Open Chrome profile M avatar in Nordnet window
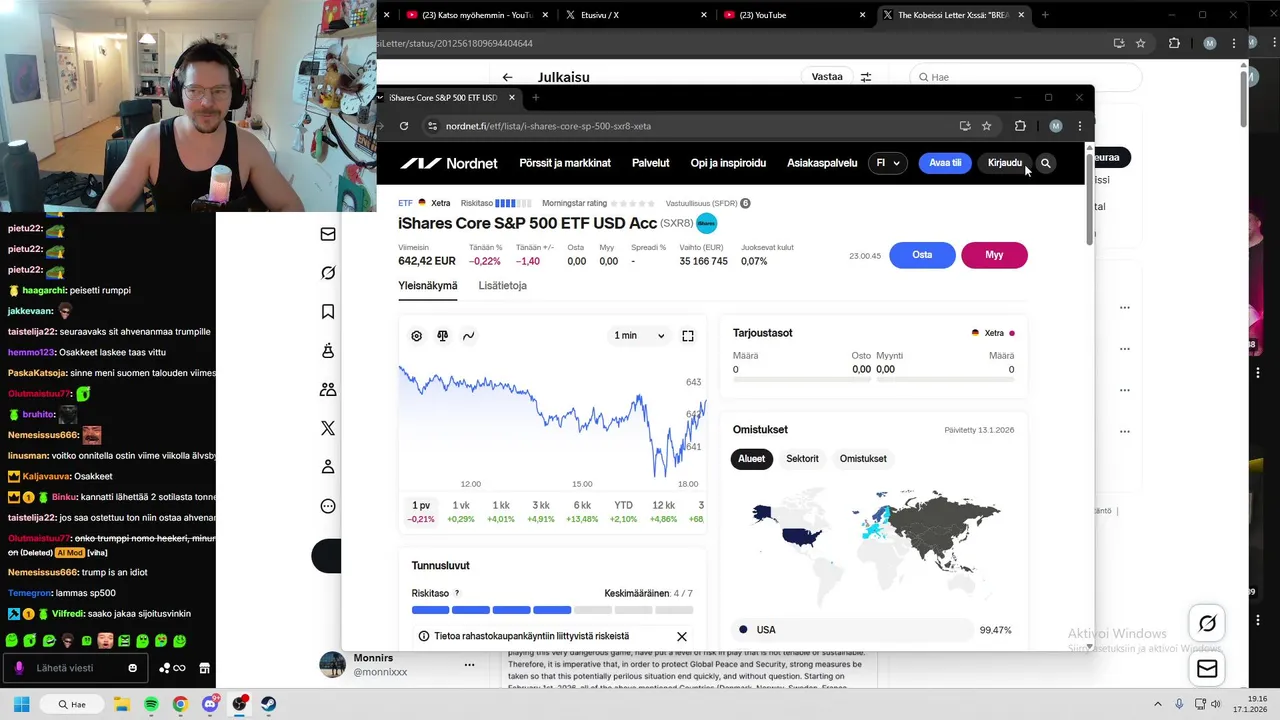 coord(1056,126)
